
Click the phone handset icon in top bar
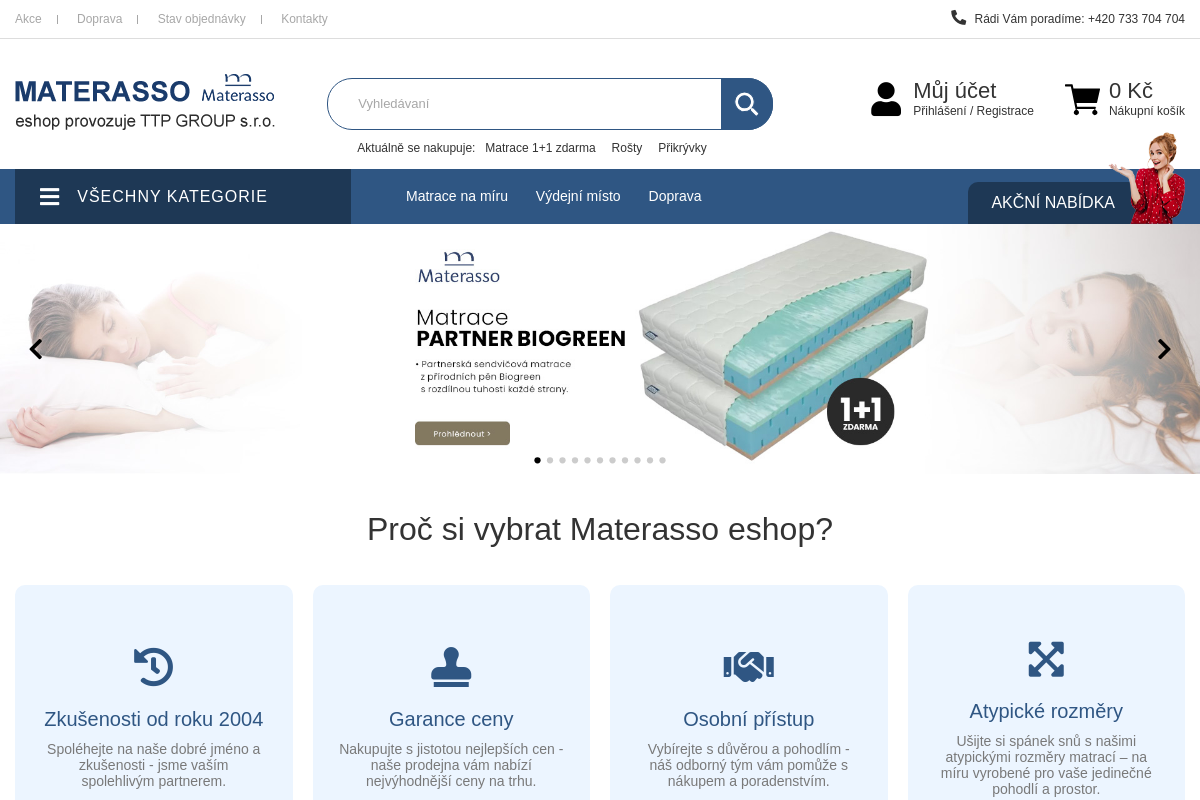[958, 17]
